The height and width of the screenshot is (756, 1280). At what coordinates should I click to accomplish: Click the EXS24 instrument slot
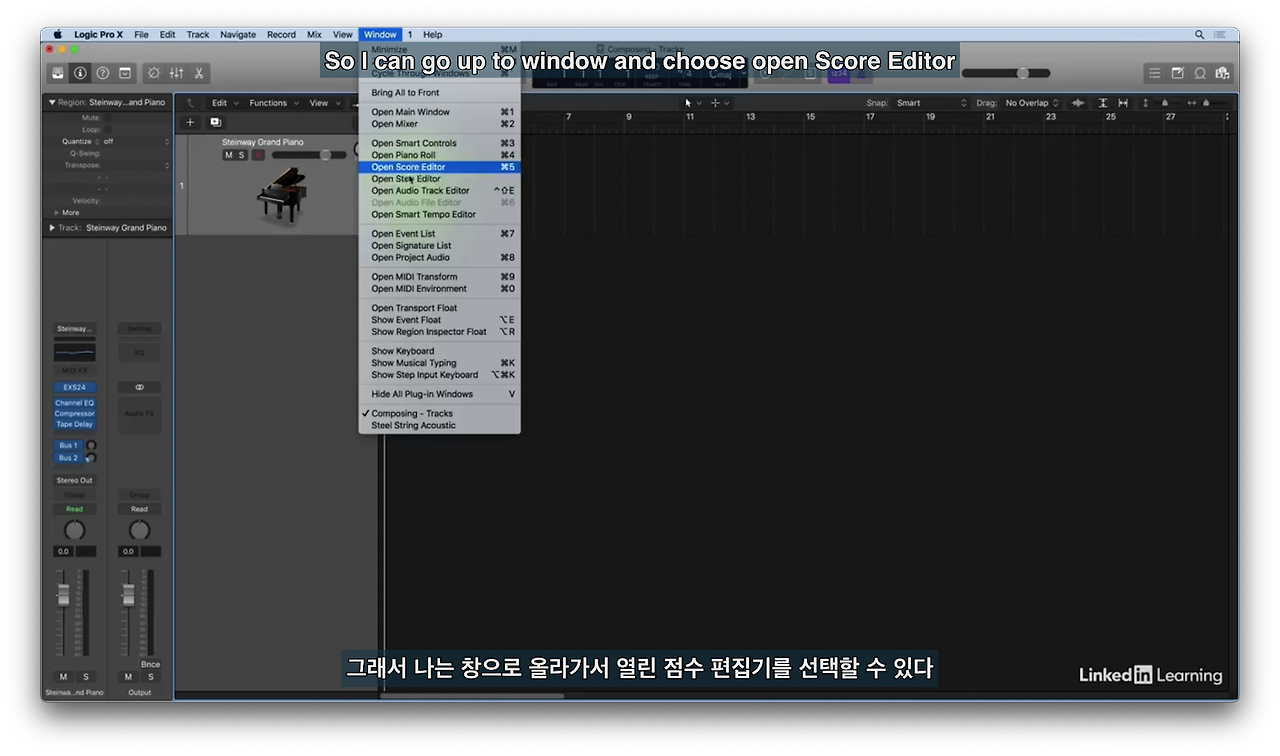[x=74, y=387]
